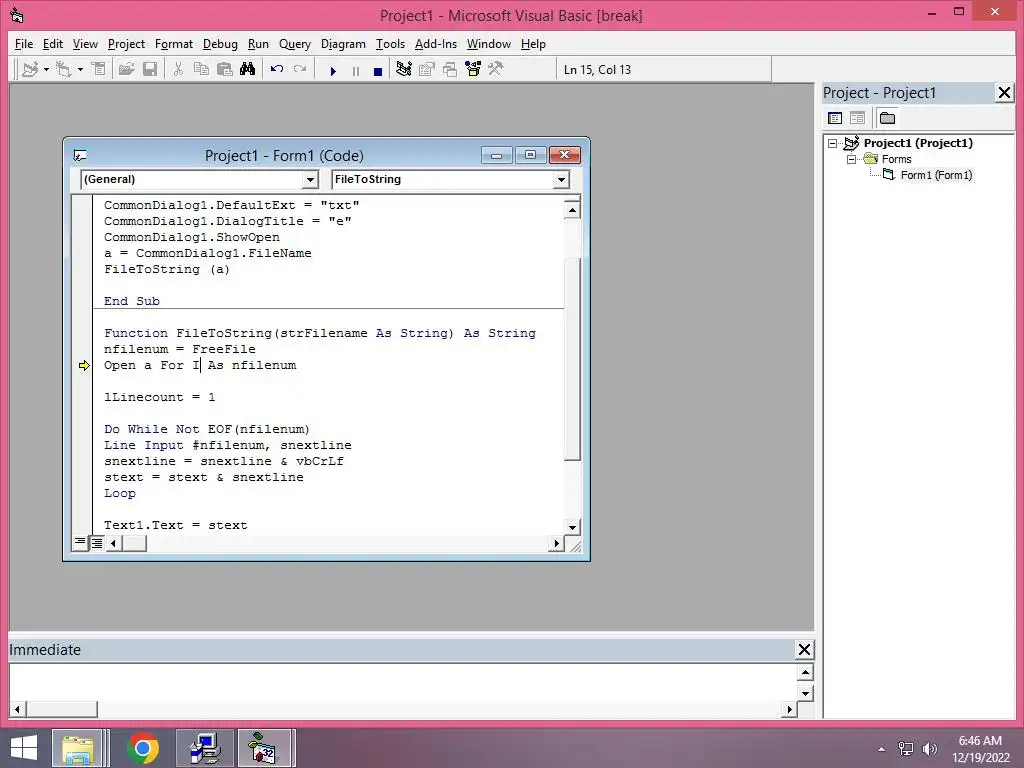The height and width of the screenshot is (768, 1024).
Task: Click into the Immediate window text area
Action: pos(402,682)
